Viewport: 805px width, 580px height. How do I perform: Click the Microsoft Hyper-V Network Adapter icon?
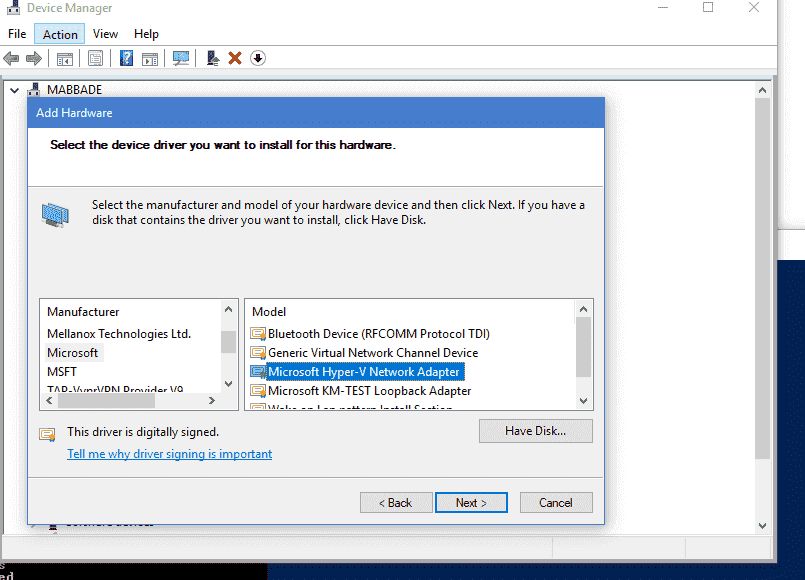tap(258, 372)
